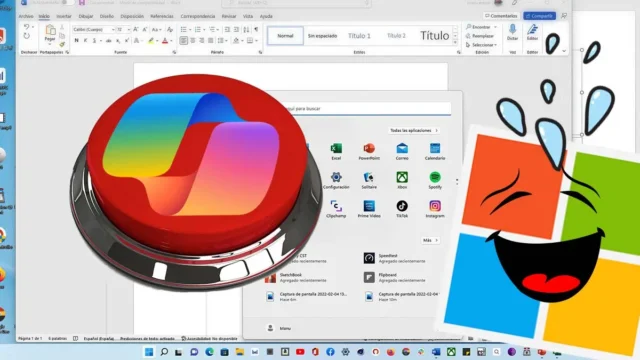The image size is (640, 360).
Task: Toggle center alignment in Párrafo group
Action: click(x=193, y=40)
